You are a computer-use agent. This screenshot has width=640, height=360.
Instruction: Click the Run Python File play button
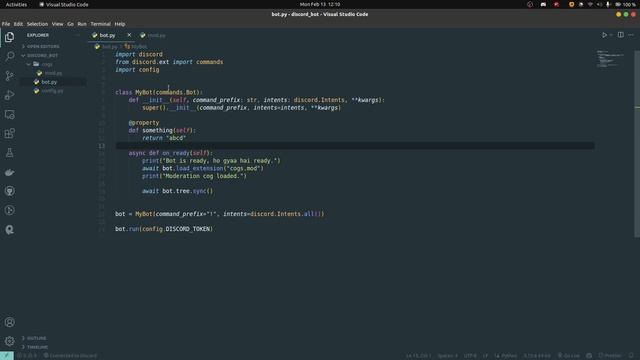604,35
